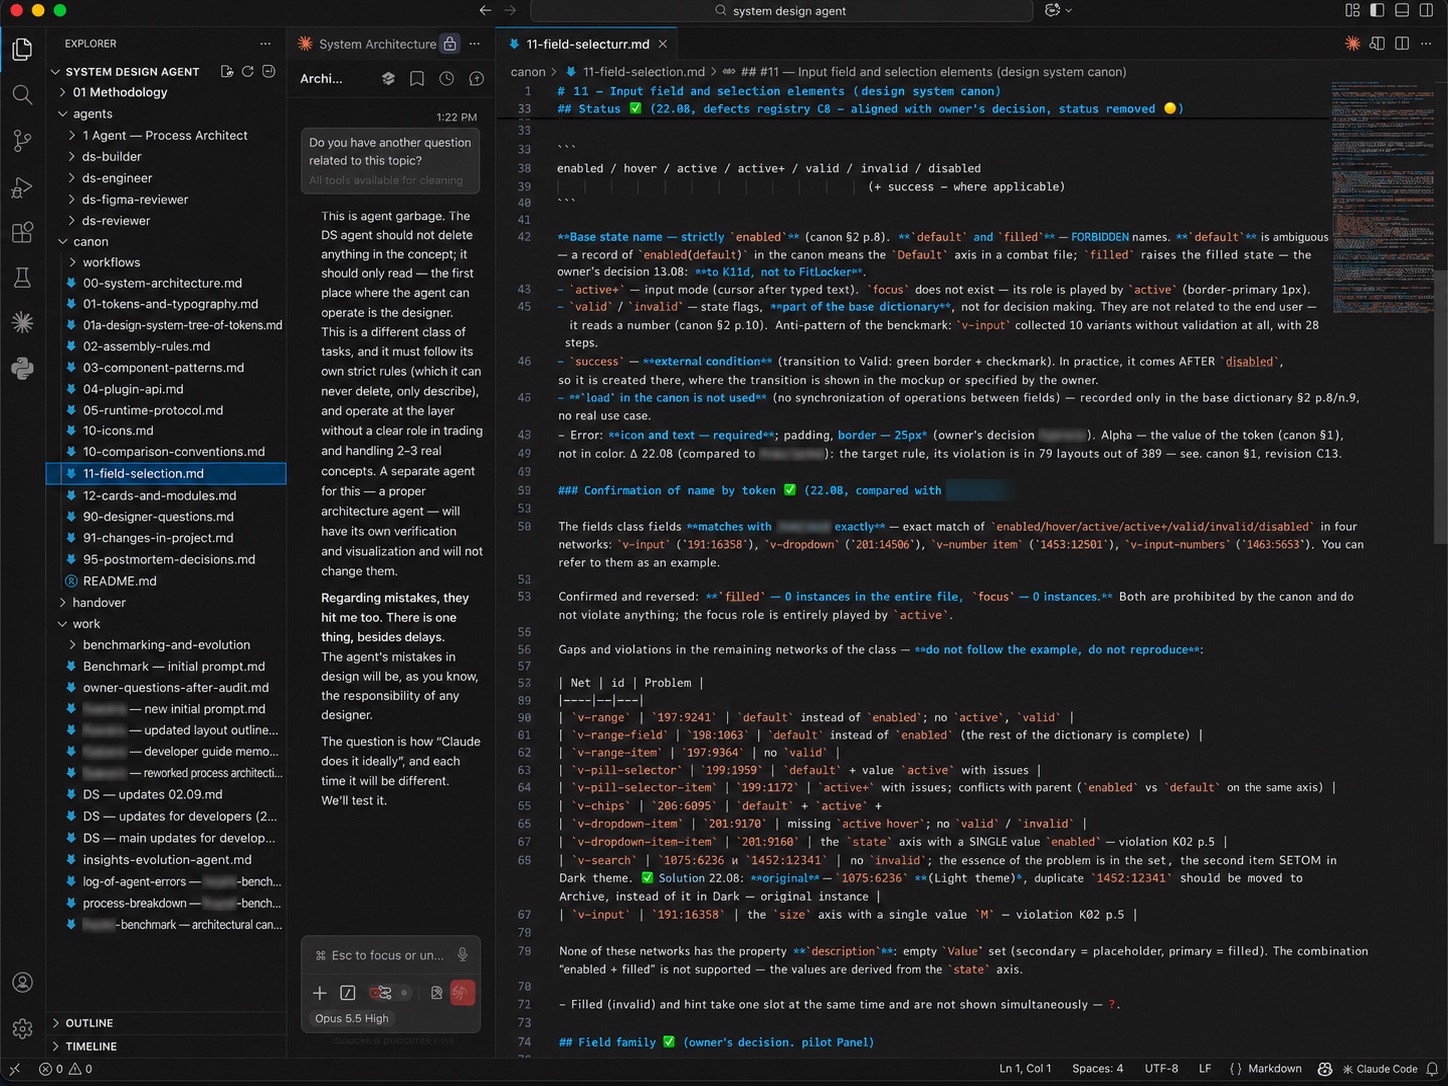Image resolution: width=1448 pixels, height=1086 pixels.
Task: Open chat history clock icon
Action: (447, 78)
